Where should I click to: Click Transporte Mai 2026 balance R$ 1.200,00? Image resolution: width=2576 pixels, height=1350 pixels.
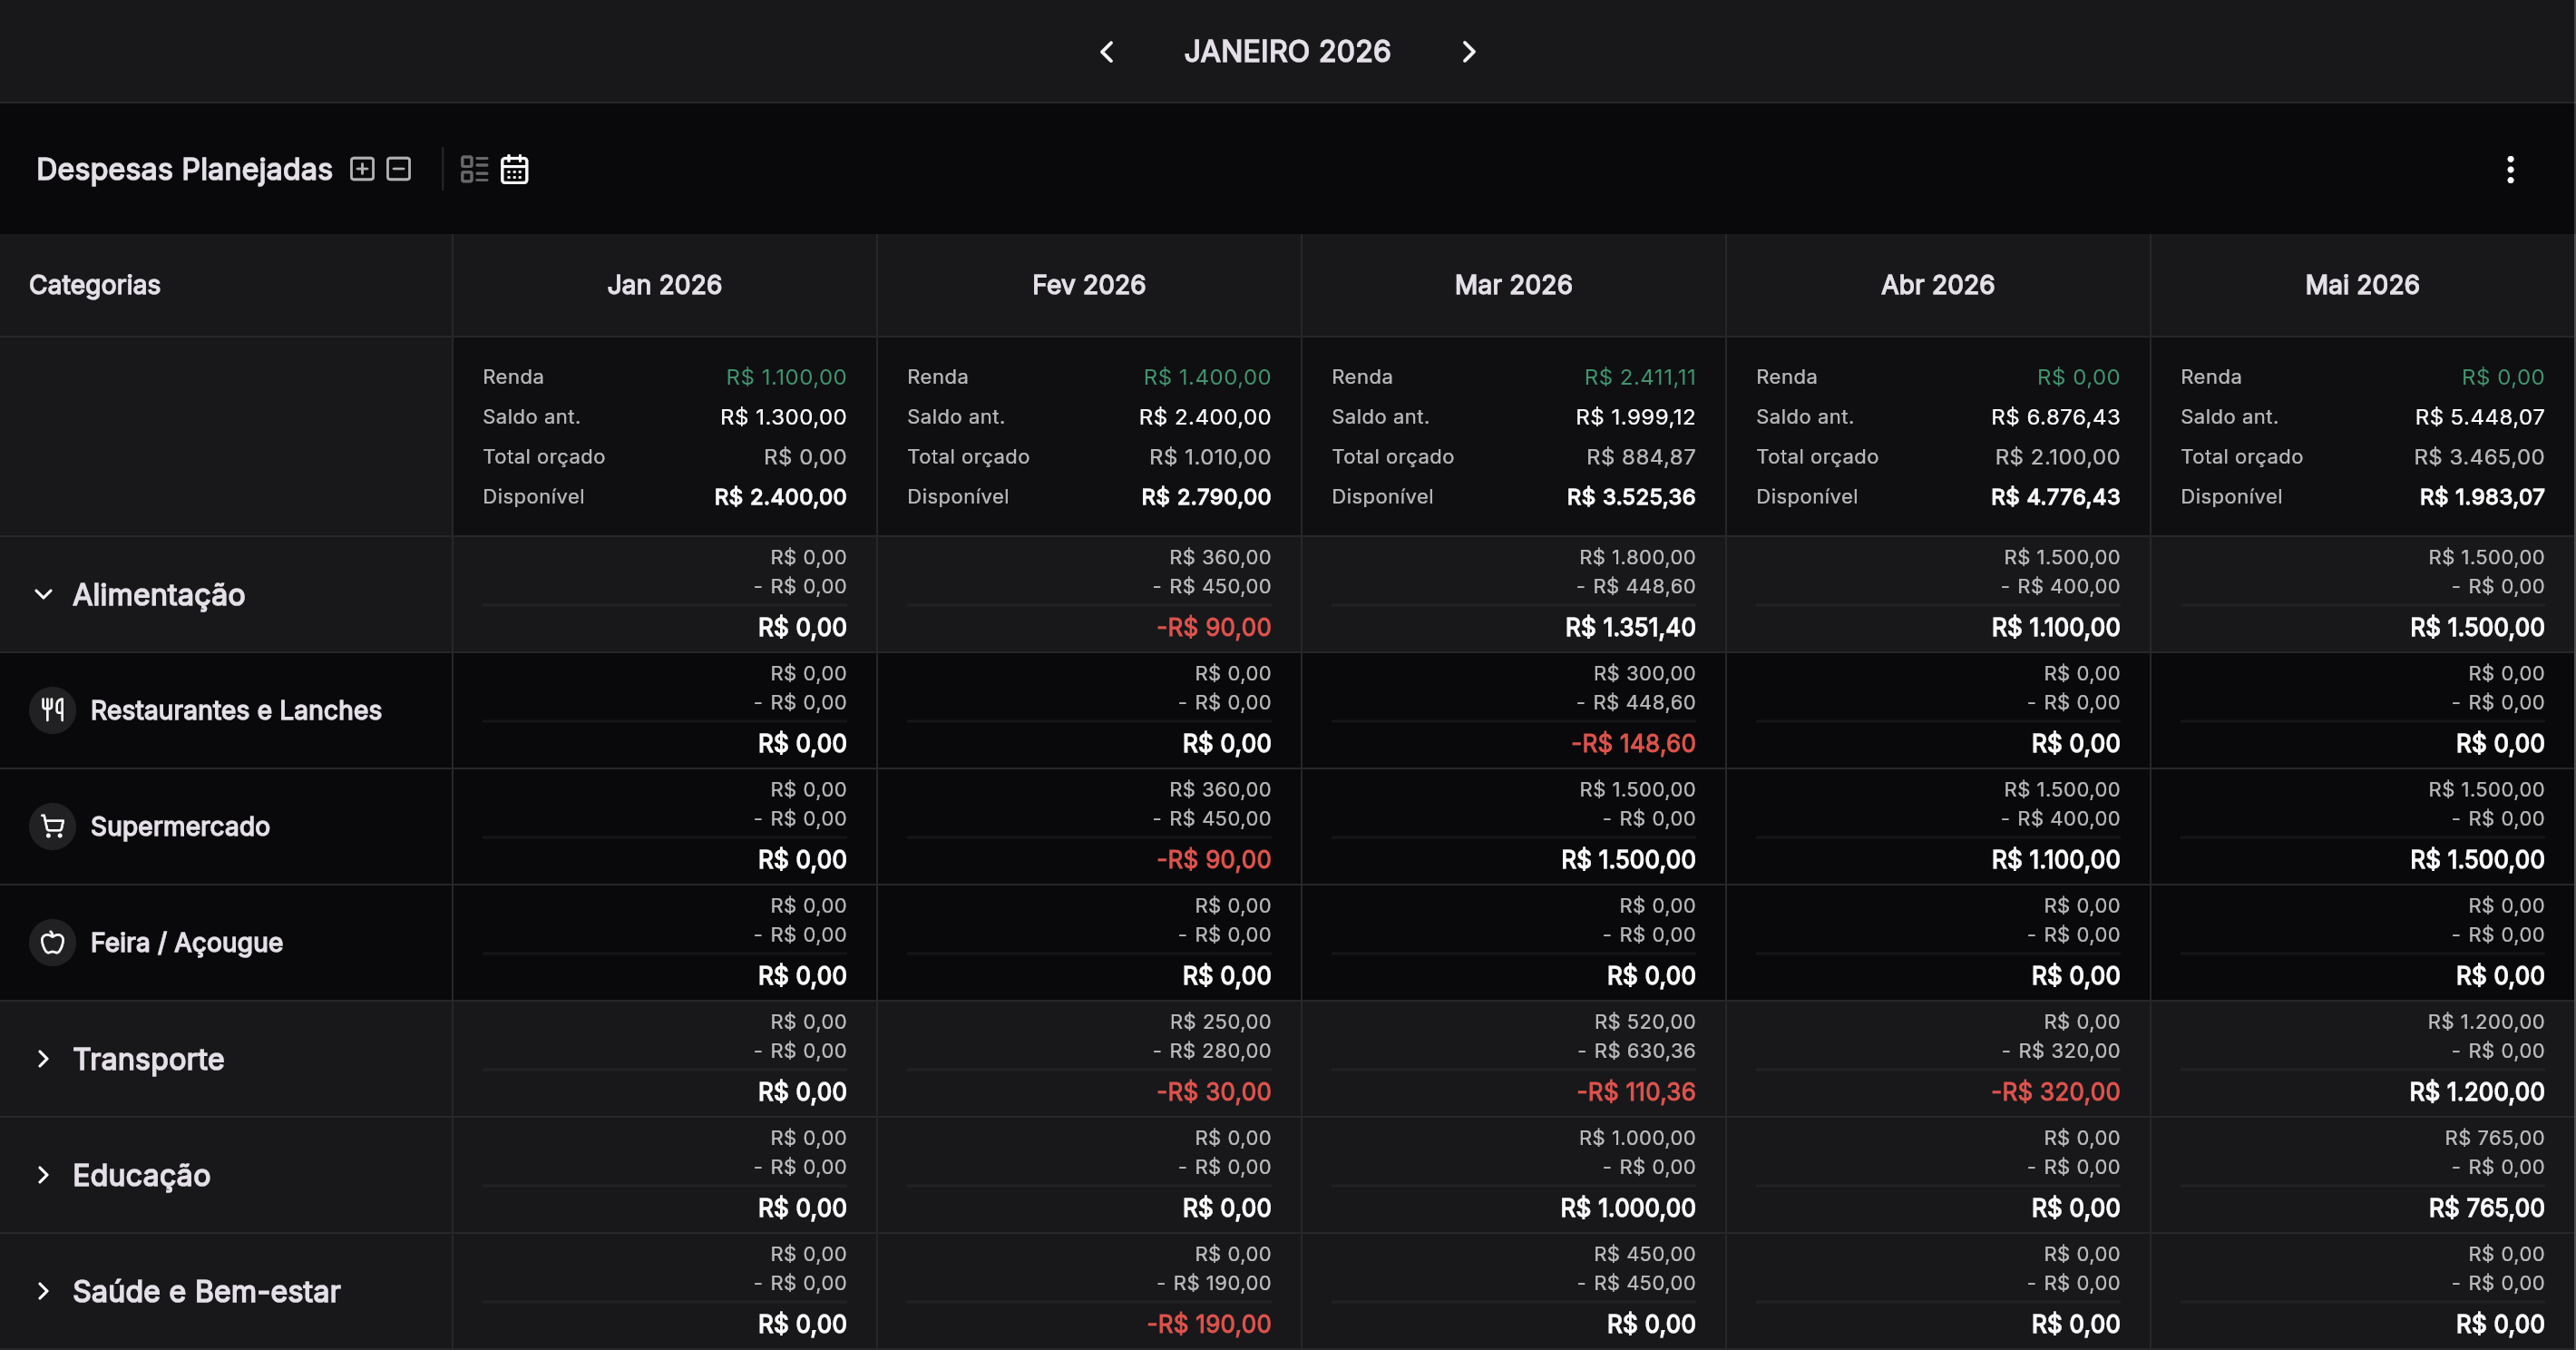click(x=2477, y=1091)
